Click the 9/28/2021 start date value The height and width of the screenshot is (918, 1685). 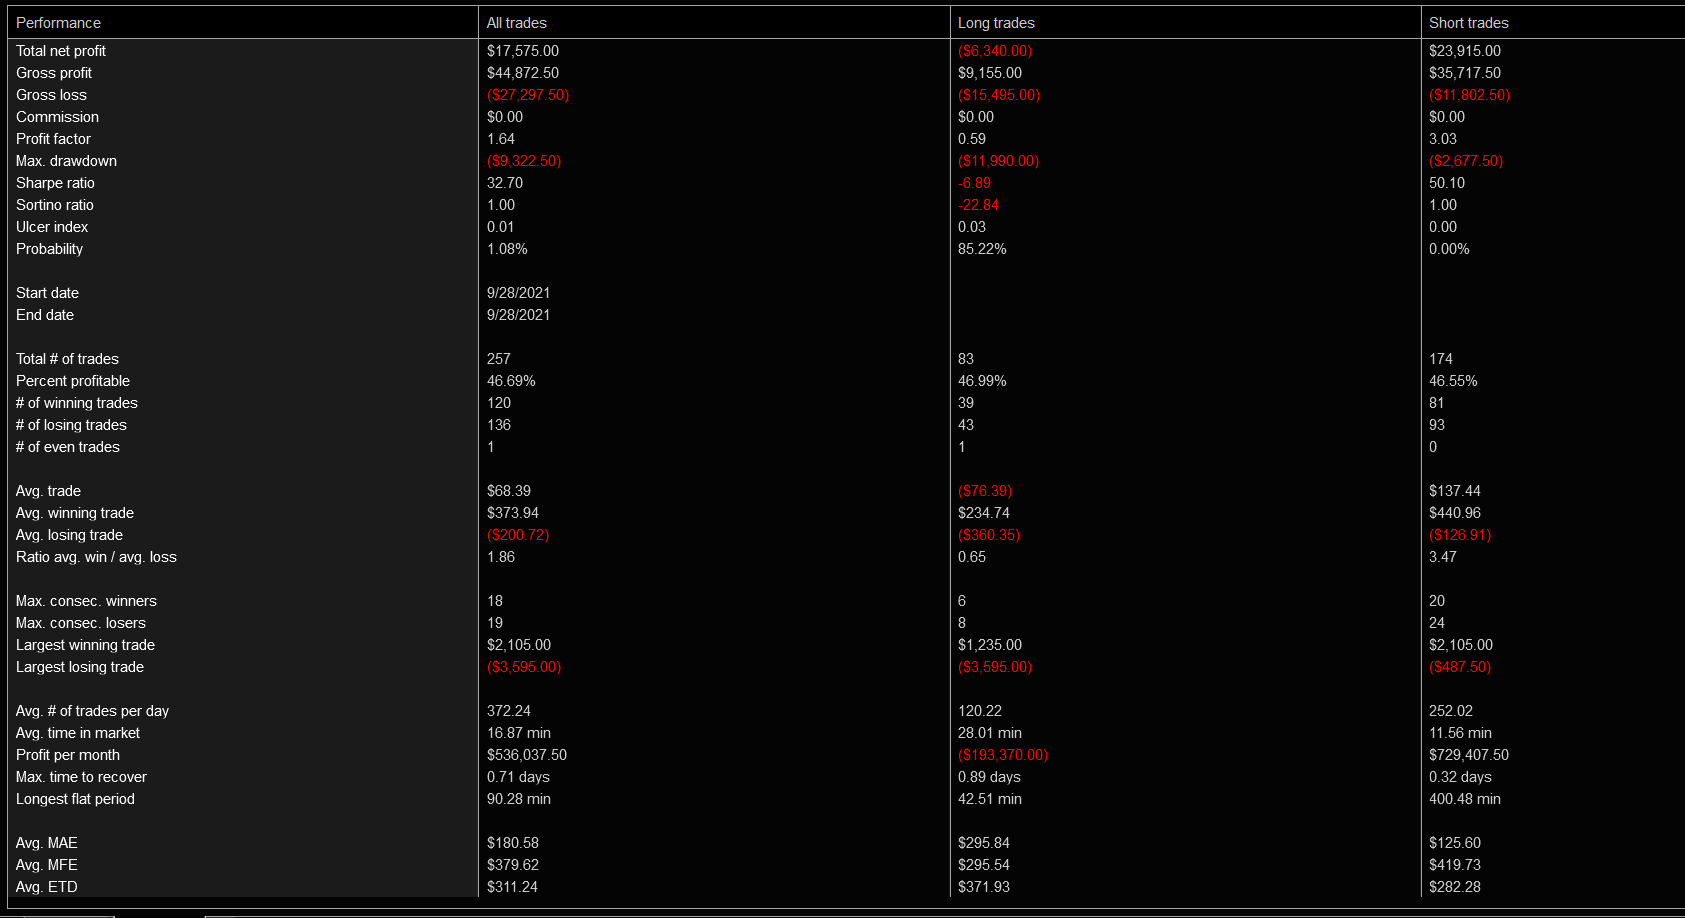tap(518, 293)
